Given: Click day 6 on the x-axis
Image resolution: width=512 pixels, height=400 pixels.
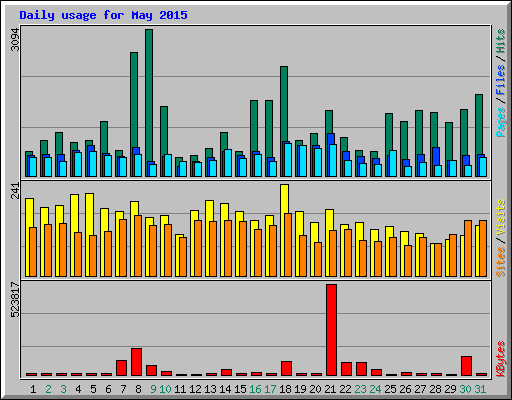Looking at the screenshot, I should coord(108,389).
